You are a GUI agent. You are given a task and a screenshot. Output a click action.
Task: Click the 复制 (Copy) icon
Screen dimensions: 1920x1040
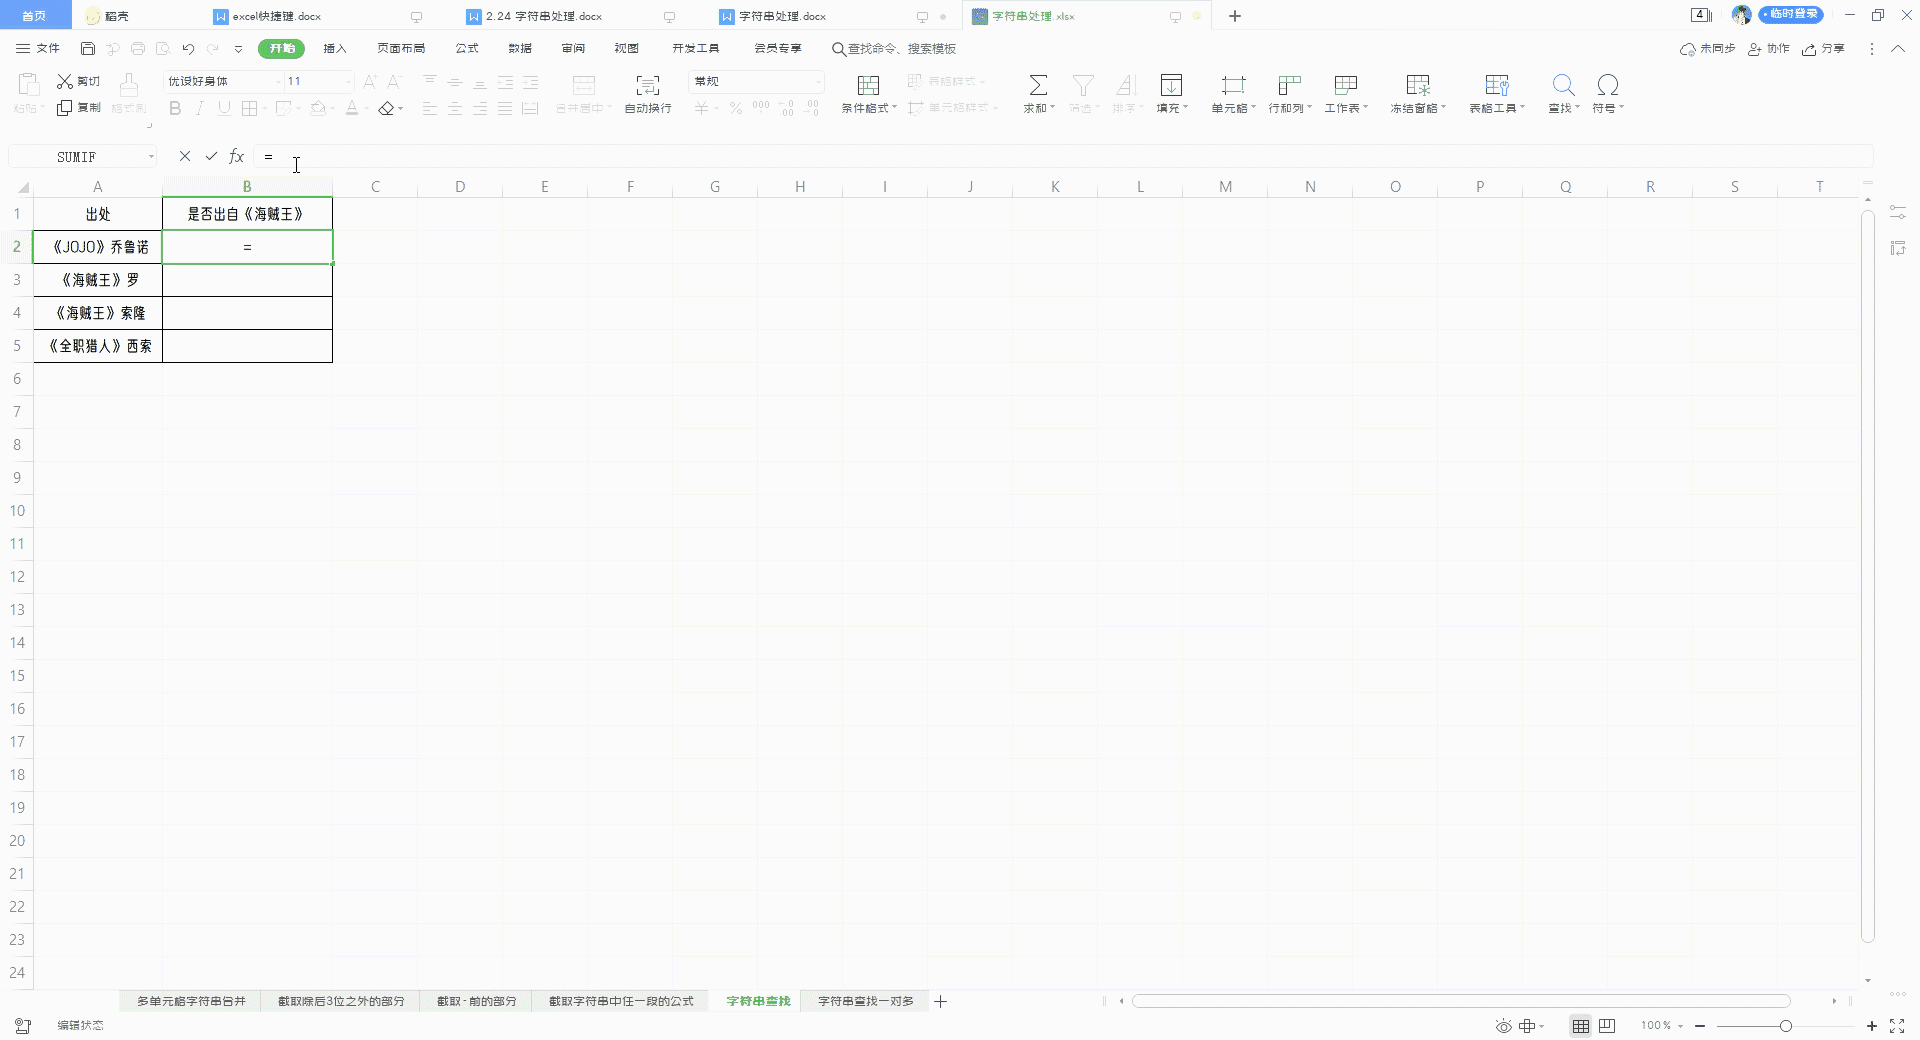click(62, 108)
